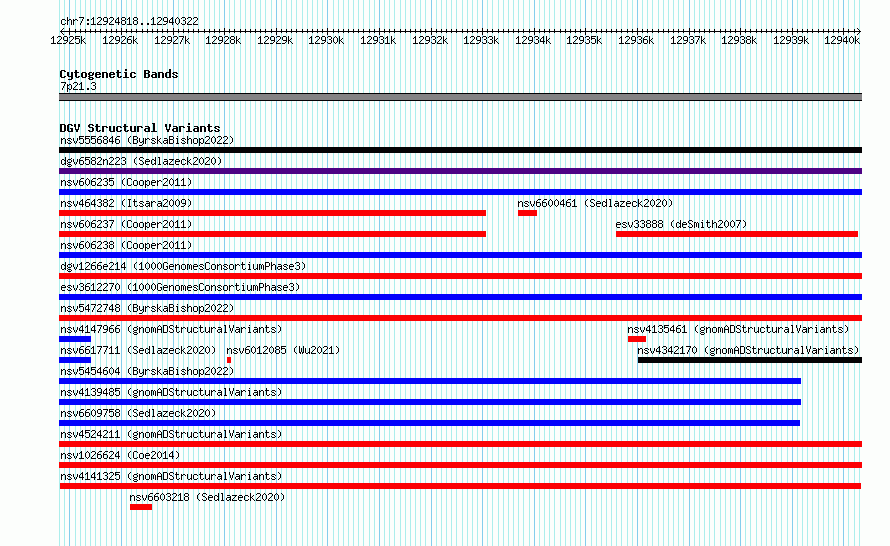Select the red bar beneath nsv4141325
The width and height of the screenshot is (890, 546).
(x=460, y=486)
